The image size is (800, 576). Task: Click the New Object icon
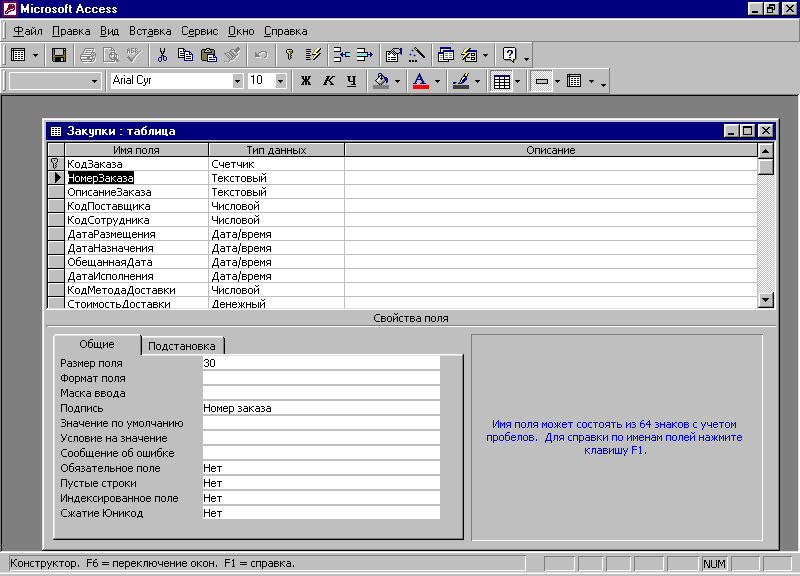469,55
